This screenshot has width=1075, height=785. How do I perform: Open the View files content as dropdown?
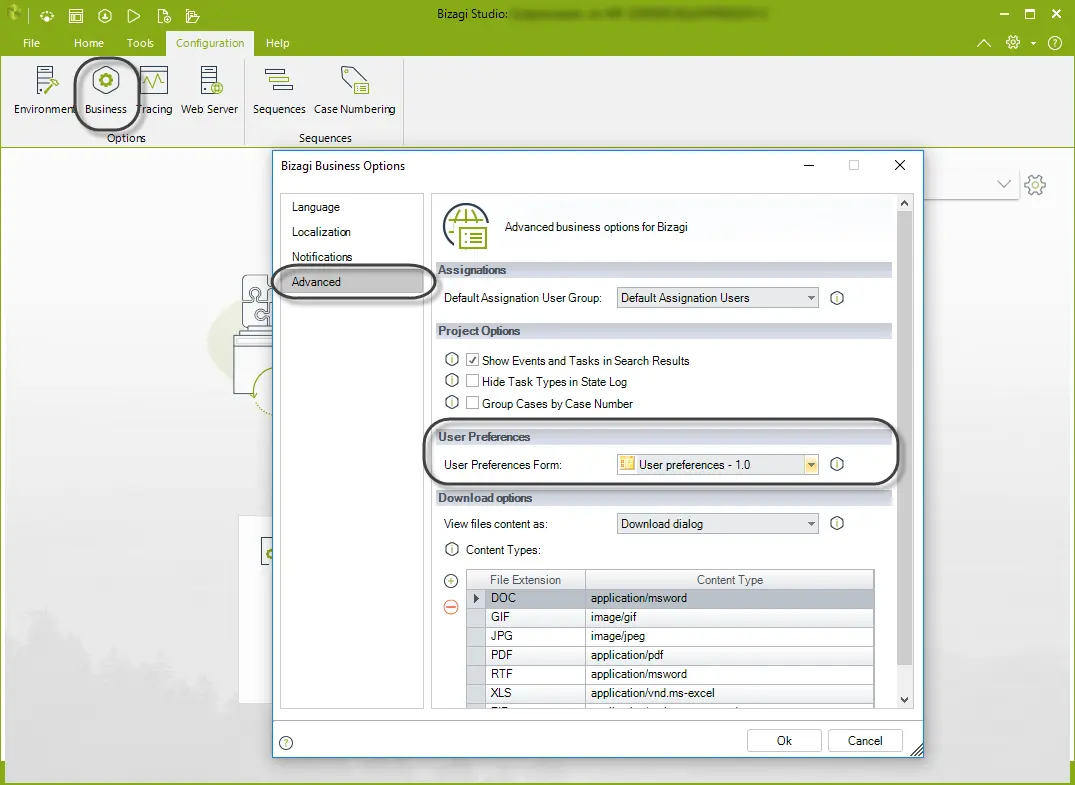718,524
